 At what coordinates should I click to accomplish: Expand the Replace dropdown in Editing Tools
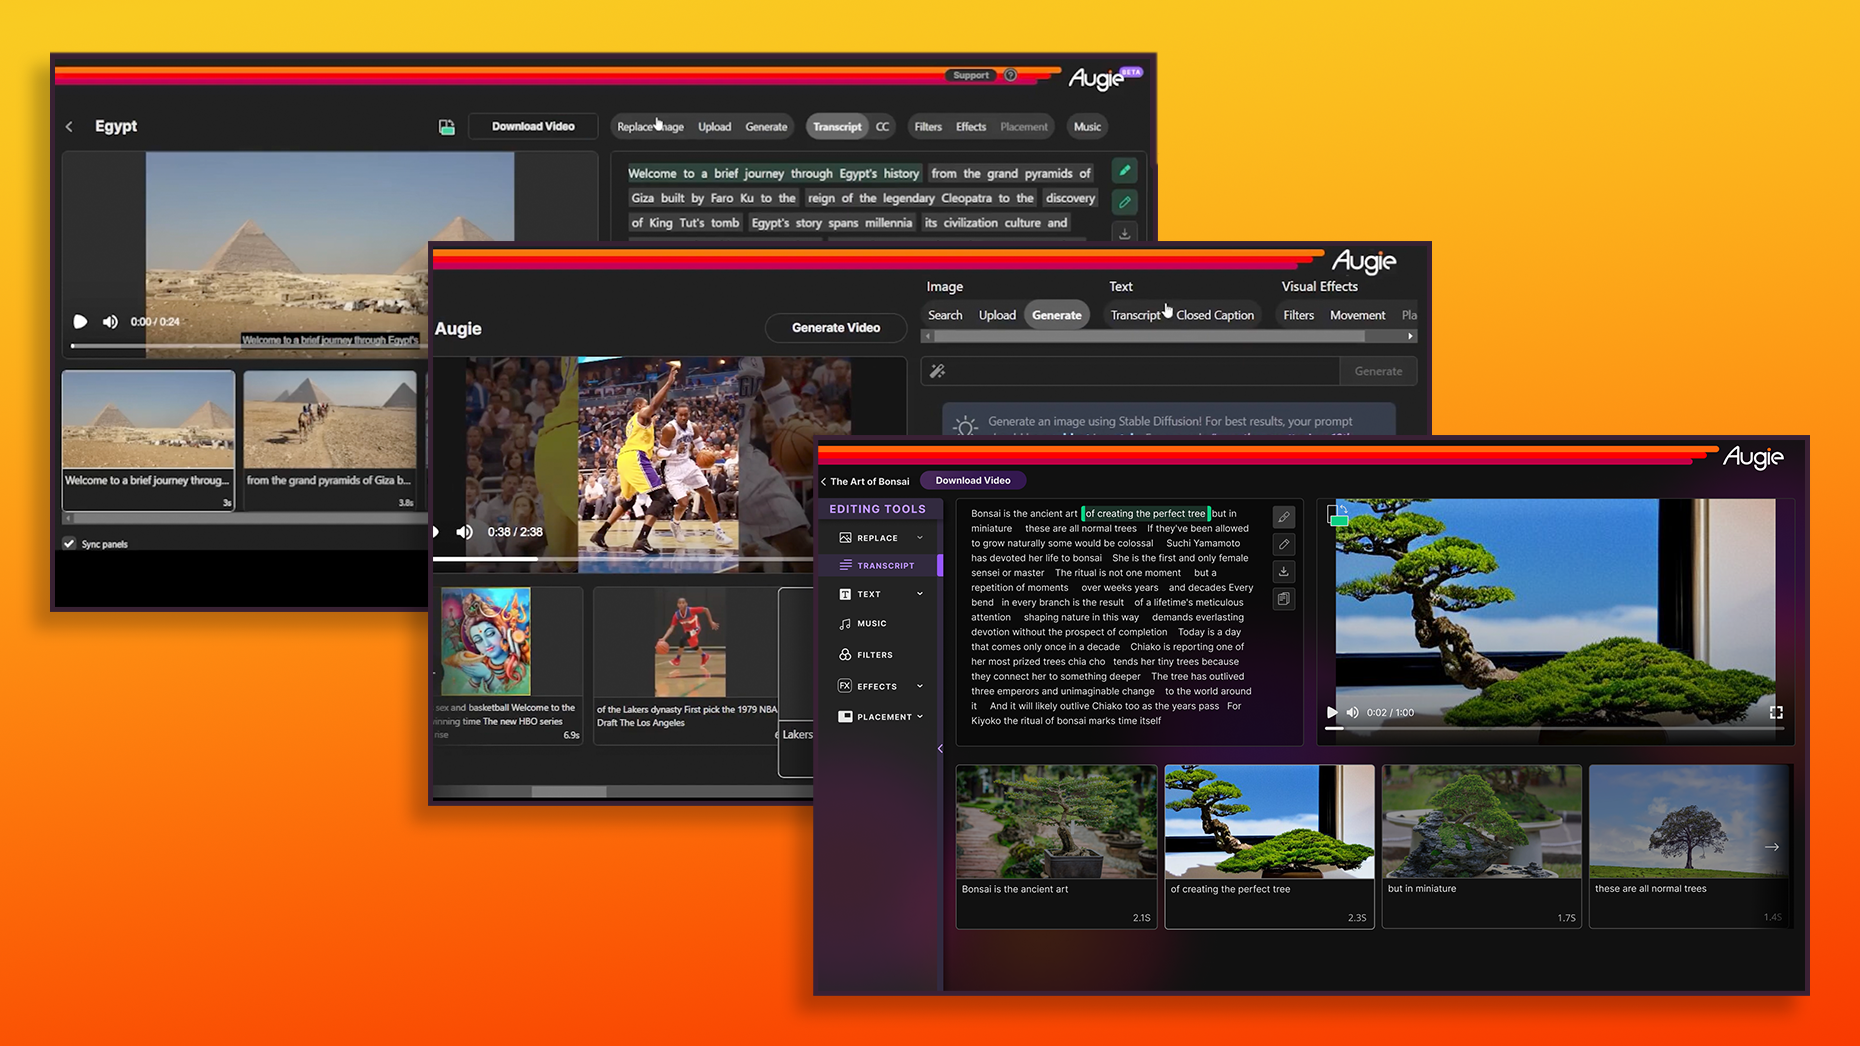coord(920,538)
